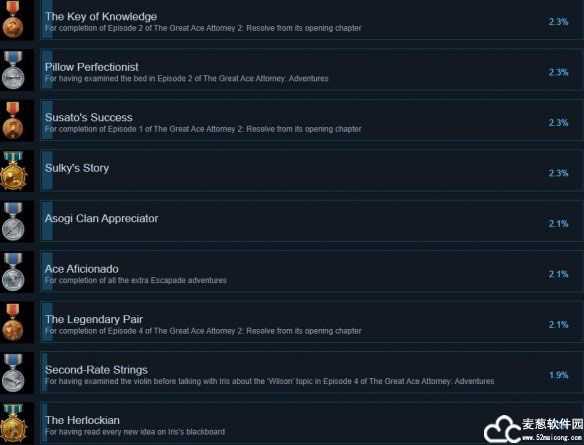Click The Herlockian achievement title

click(x=82, y=420)
